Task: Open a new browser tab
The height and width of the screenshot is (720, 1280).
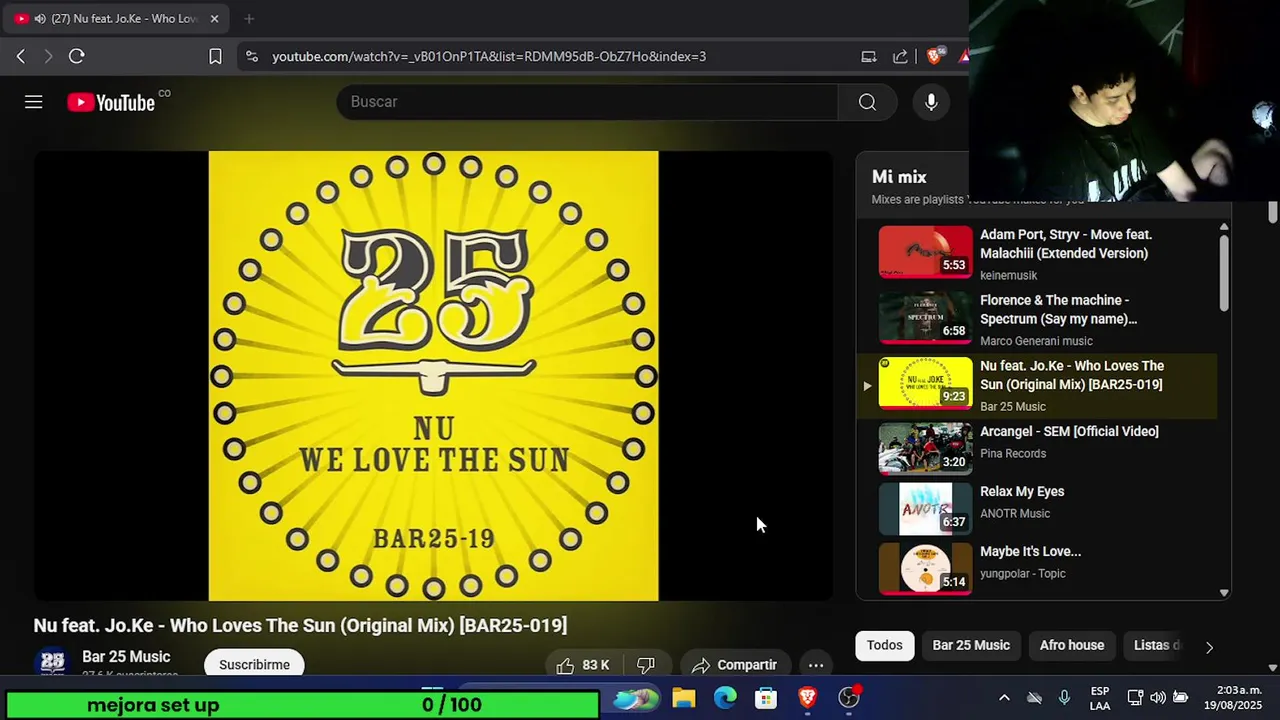Action: 249,18
